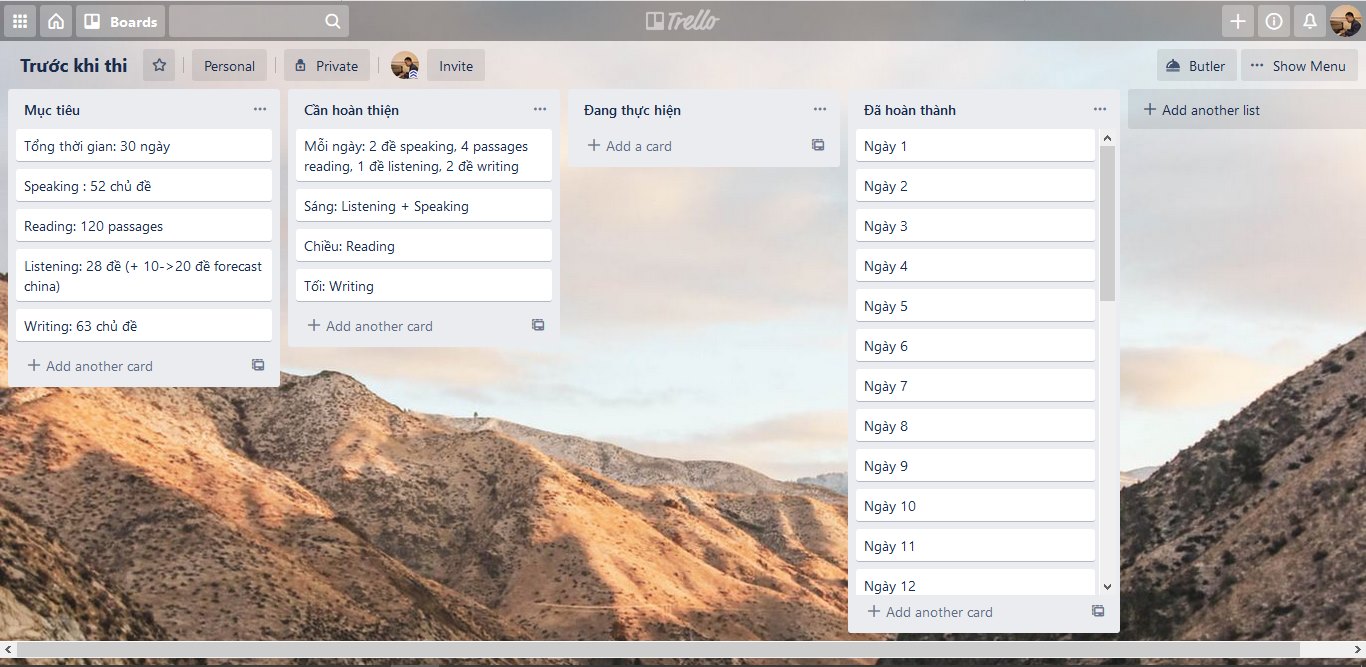Open the account avatar top right
1366x667 pixels.
1345,21
